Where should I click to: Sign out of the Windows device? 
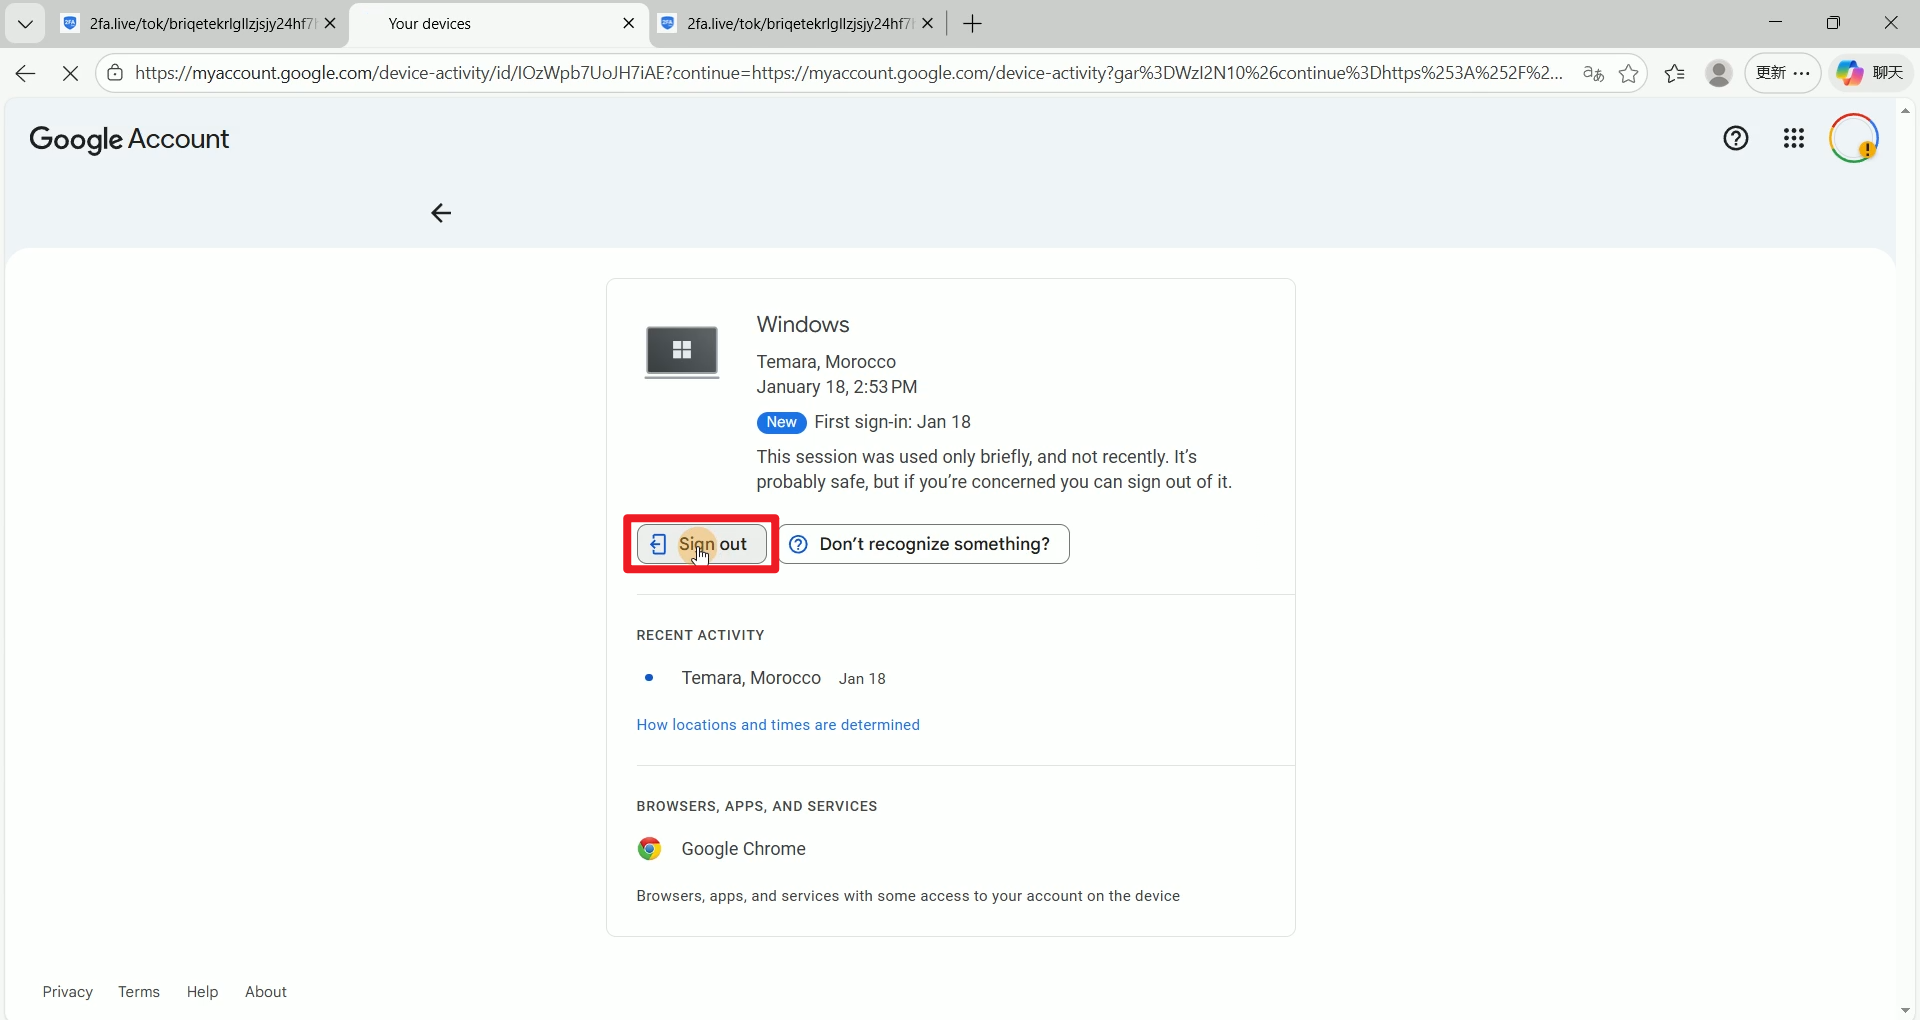702,544
